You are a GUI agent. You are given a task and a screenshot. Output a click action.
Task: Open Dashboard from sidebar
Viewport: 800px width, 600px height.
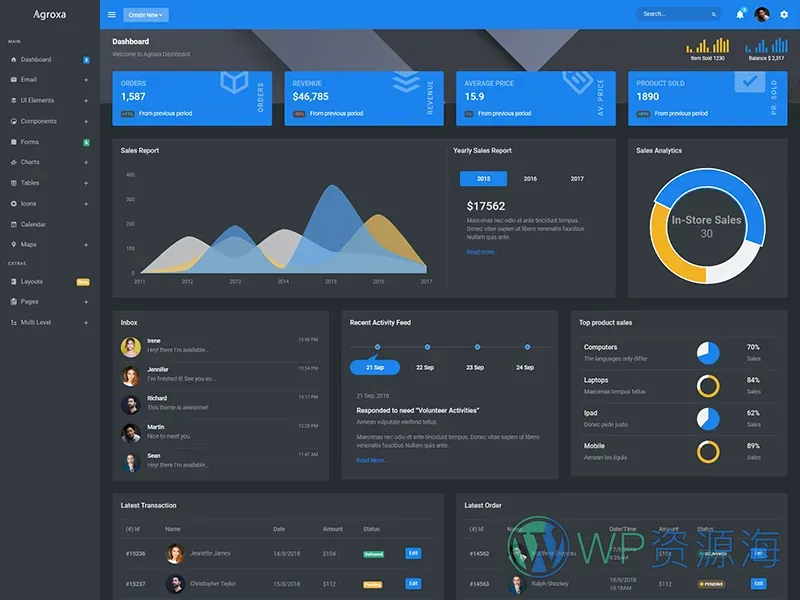(x=36, y=60)
